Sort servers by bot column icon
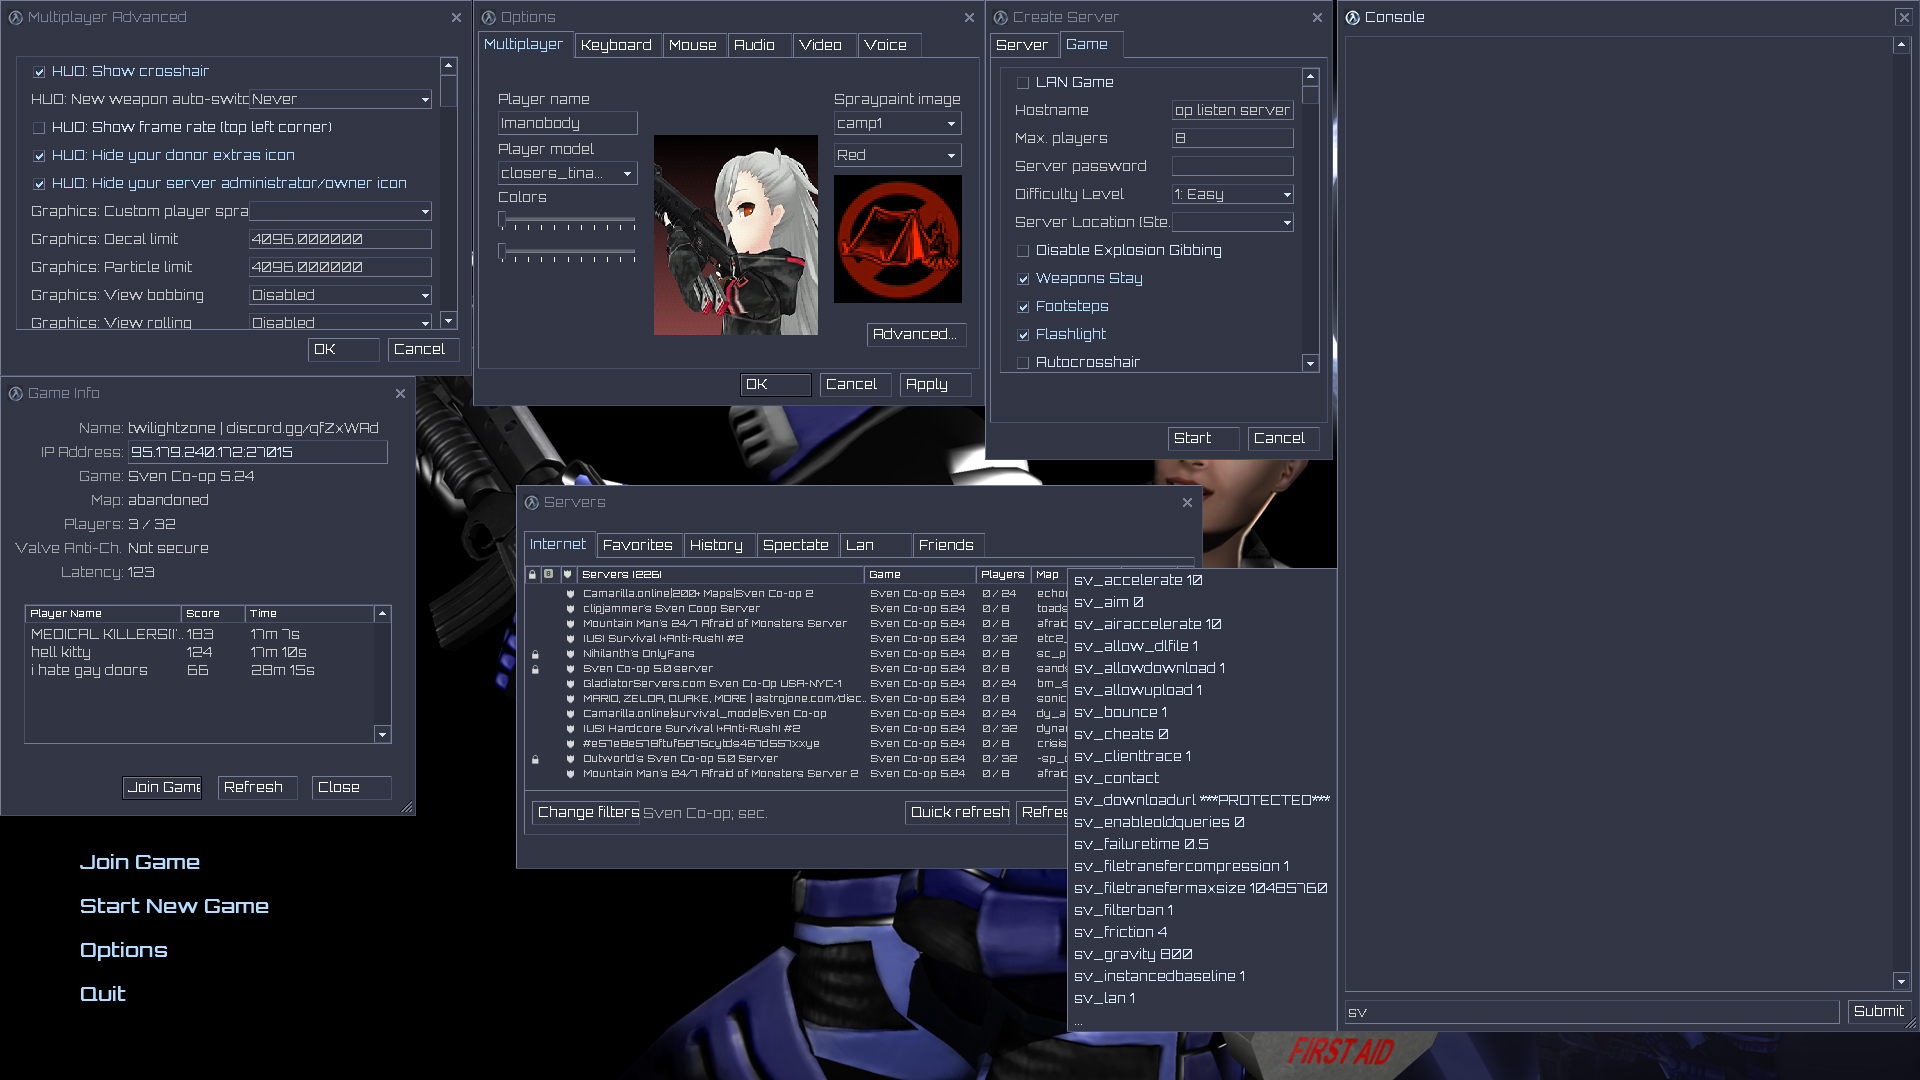The width and height of the screenshot is (1920, 1080). tap(549, 575)
